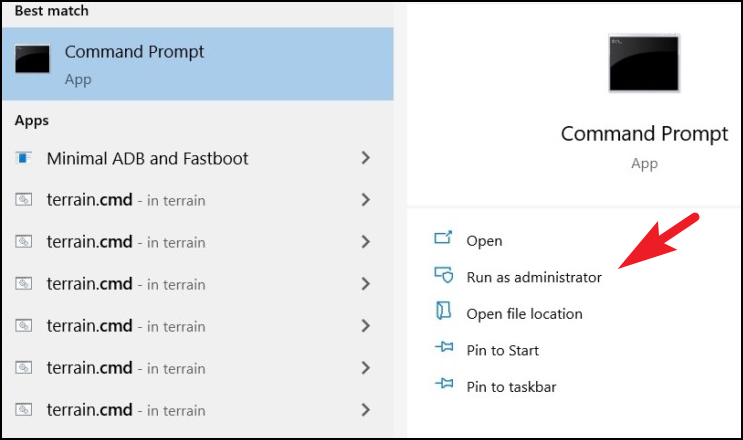Click the first terrain.cmd file icon

[x=23, y=200]
